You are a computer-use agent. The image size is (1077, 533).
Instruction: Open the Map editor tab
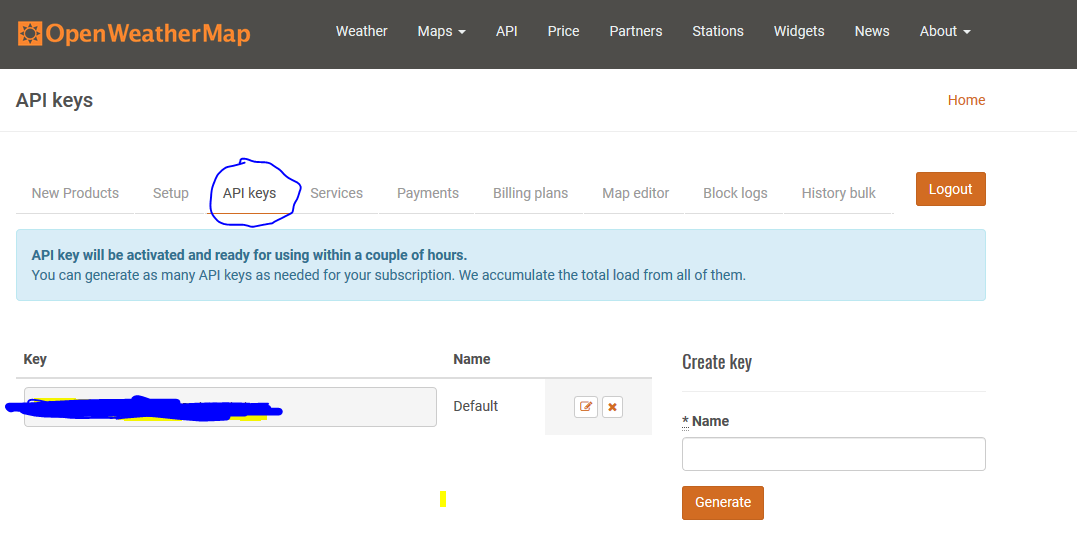(x=635, y=193)
